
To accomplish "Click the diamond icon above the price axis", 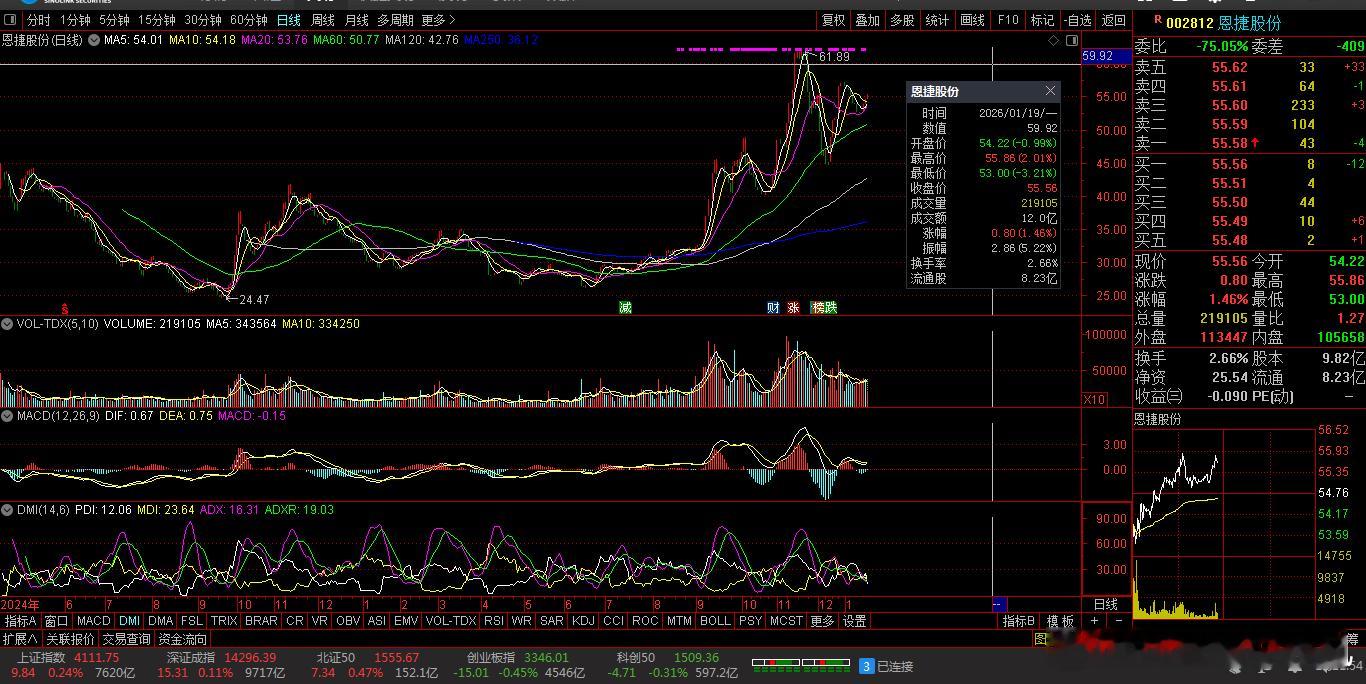I will click(x=1053, y=40).
